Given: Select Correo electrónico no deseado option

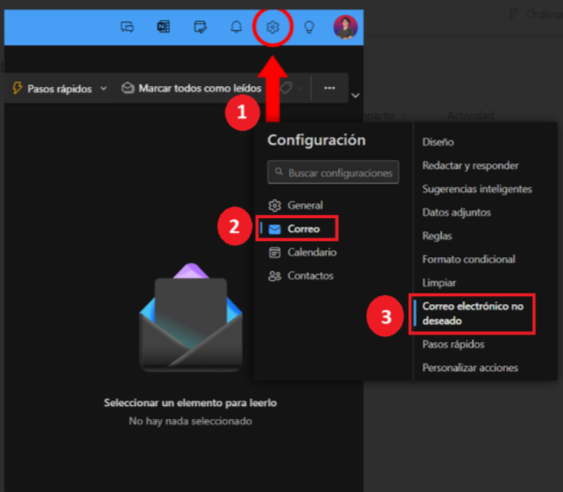Looking at the screenshot, I should pos(473,314).
